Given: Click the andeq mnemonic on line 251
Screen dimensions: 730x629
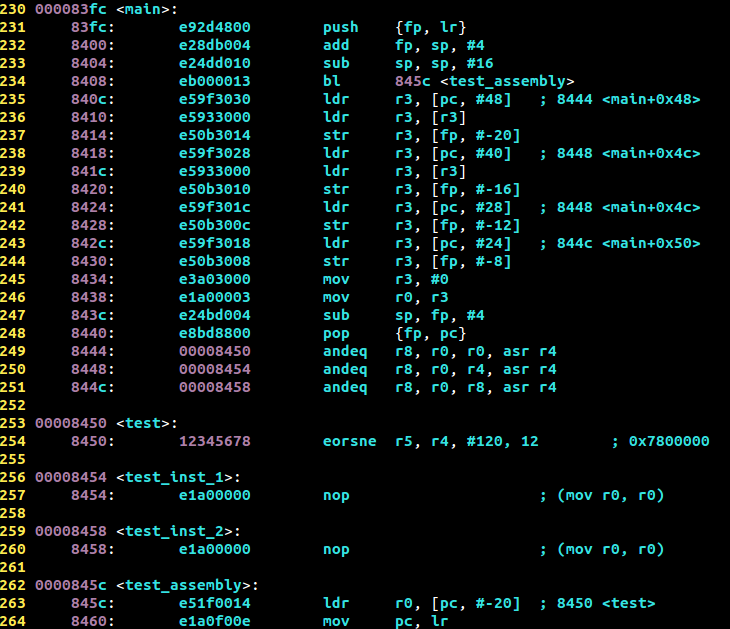Looking at the screenshot, I should [345, 387].
